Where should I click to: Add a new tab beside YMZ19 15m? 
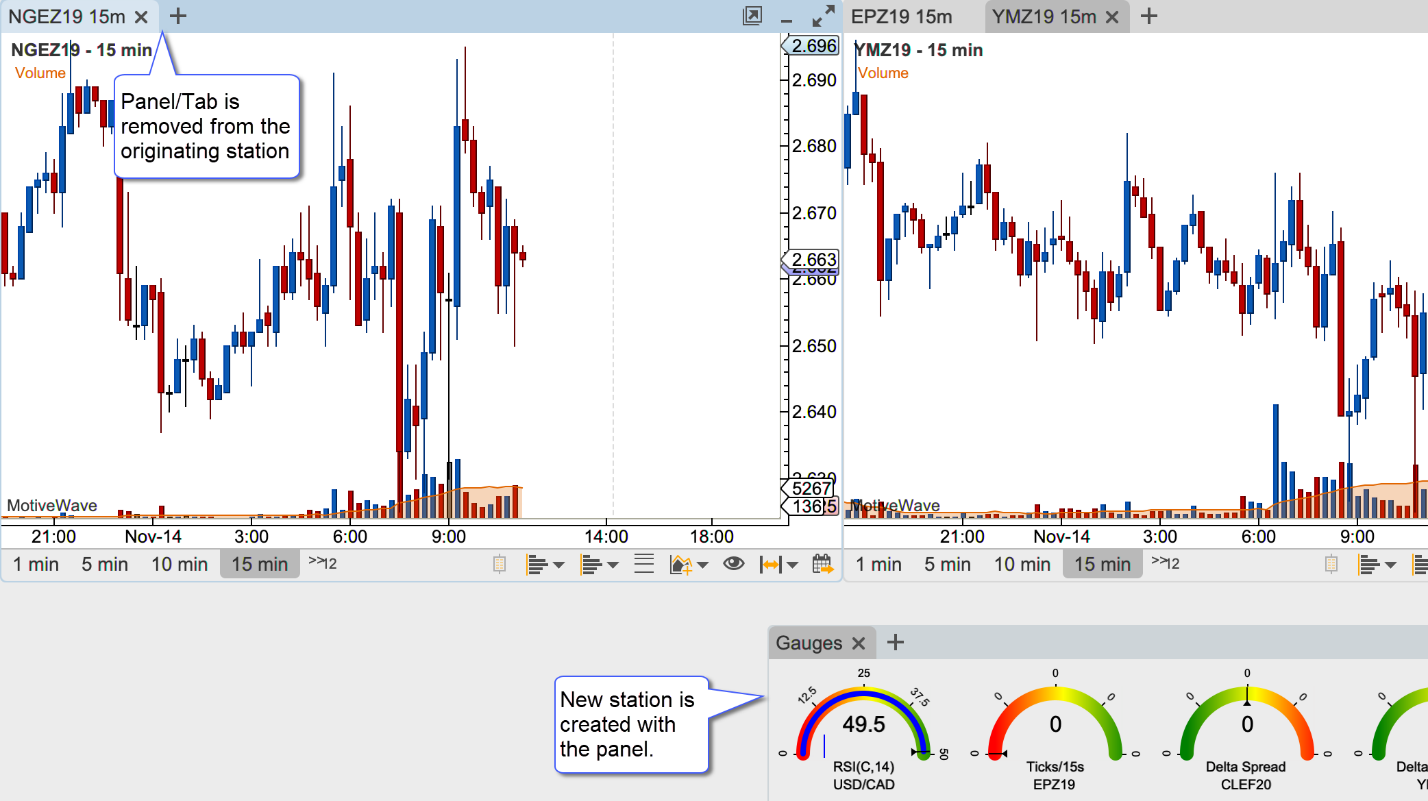pos(1150,16)
